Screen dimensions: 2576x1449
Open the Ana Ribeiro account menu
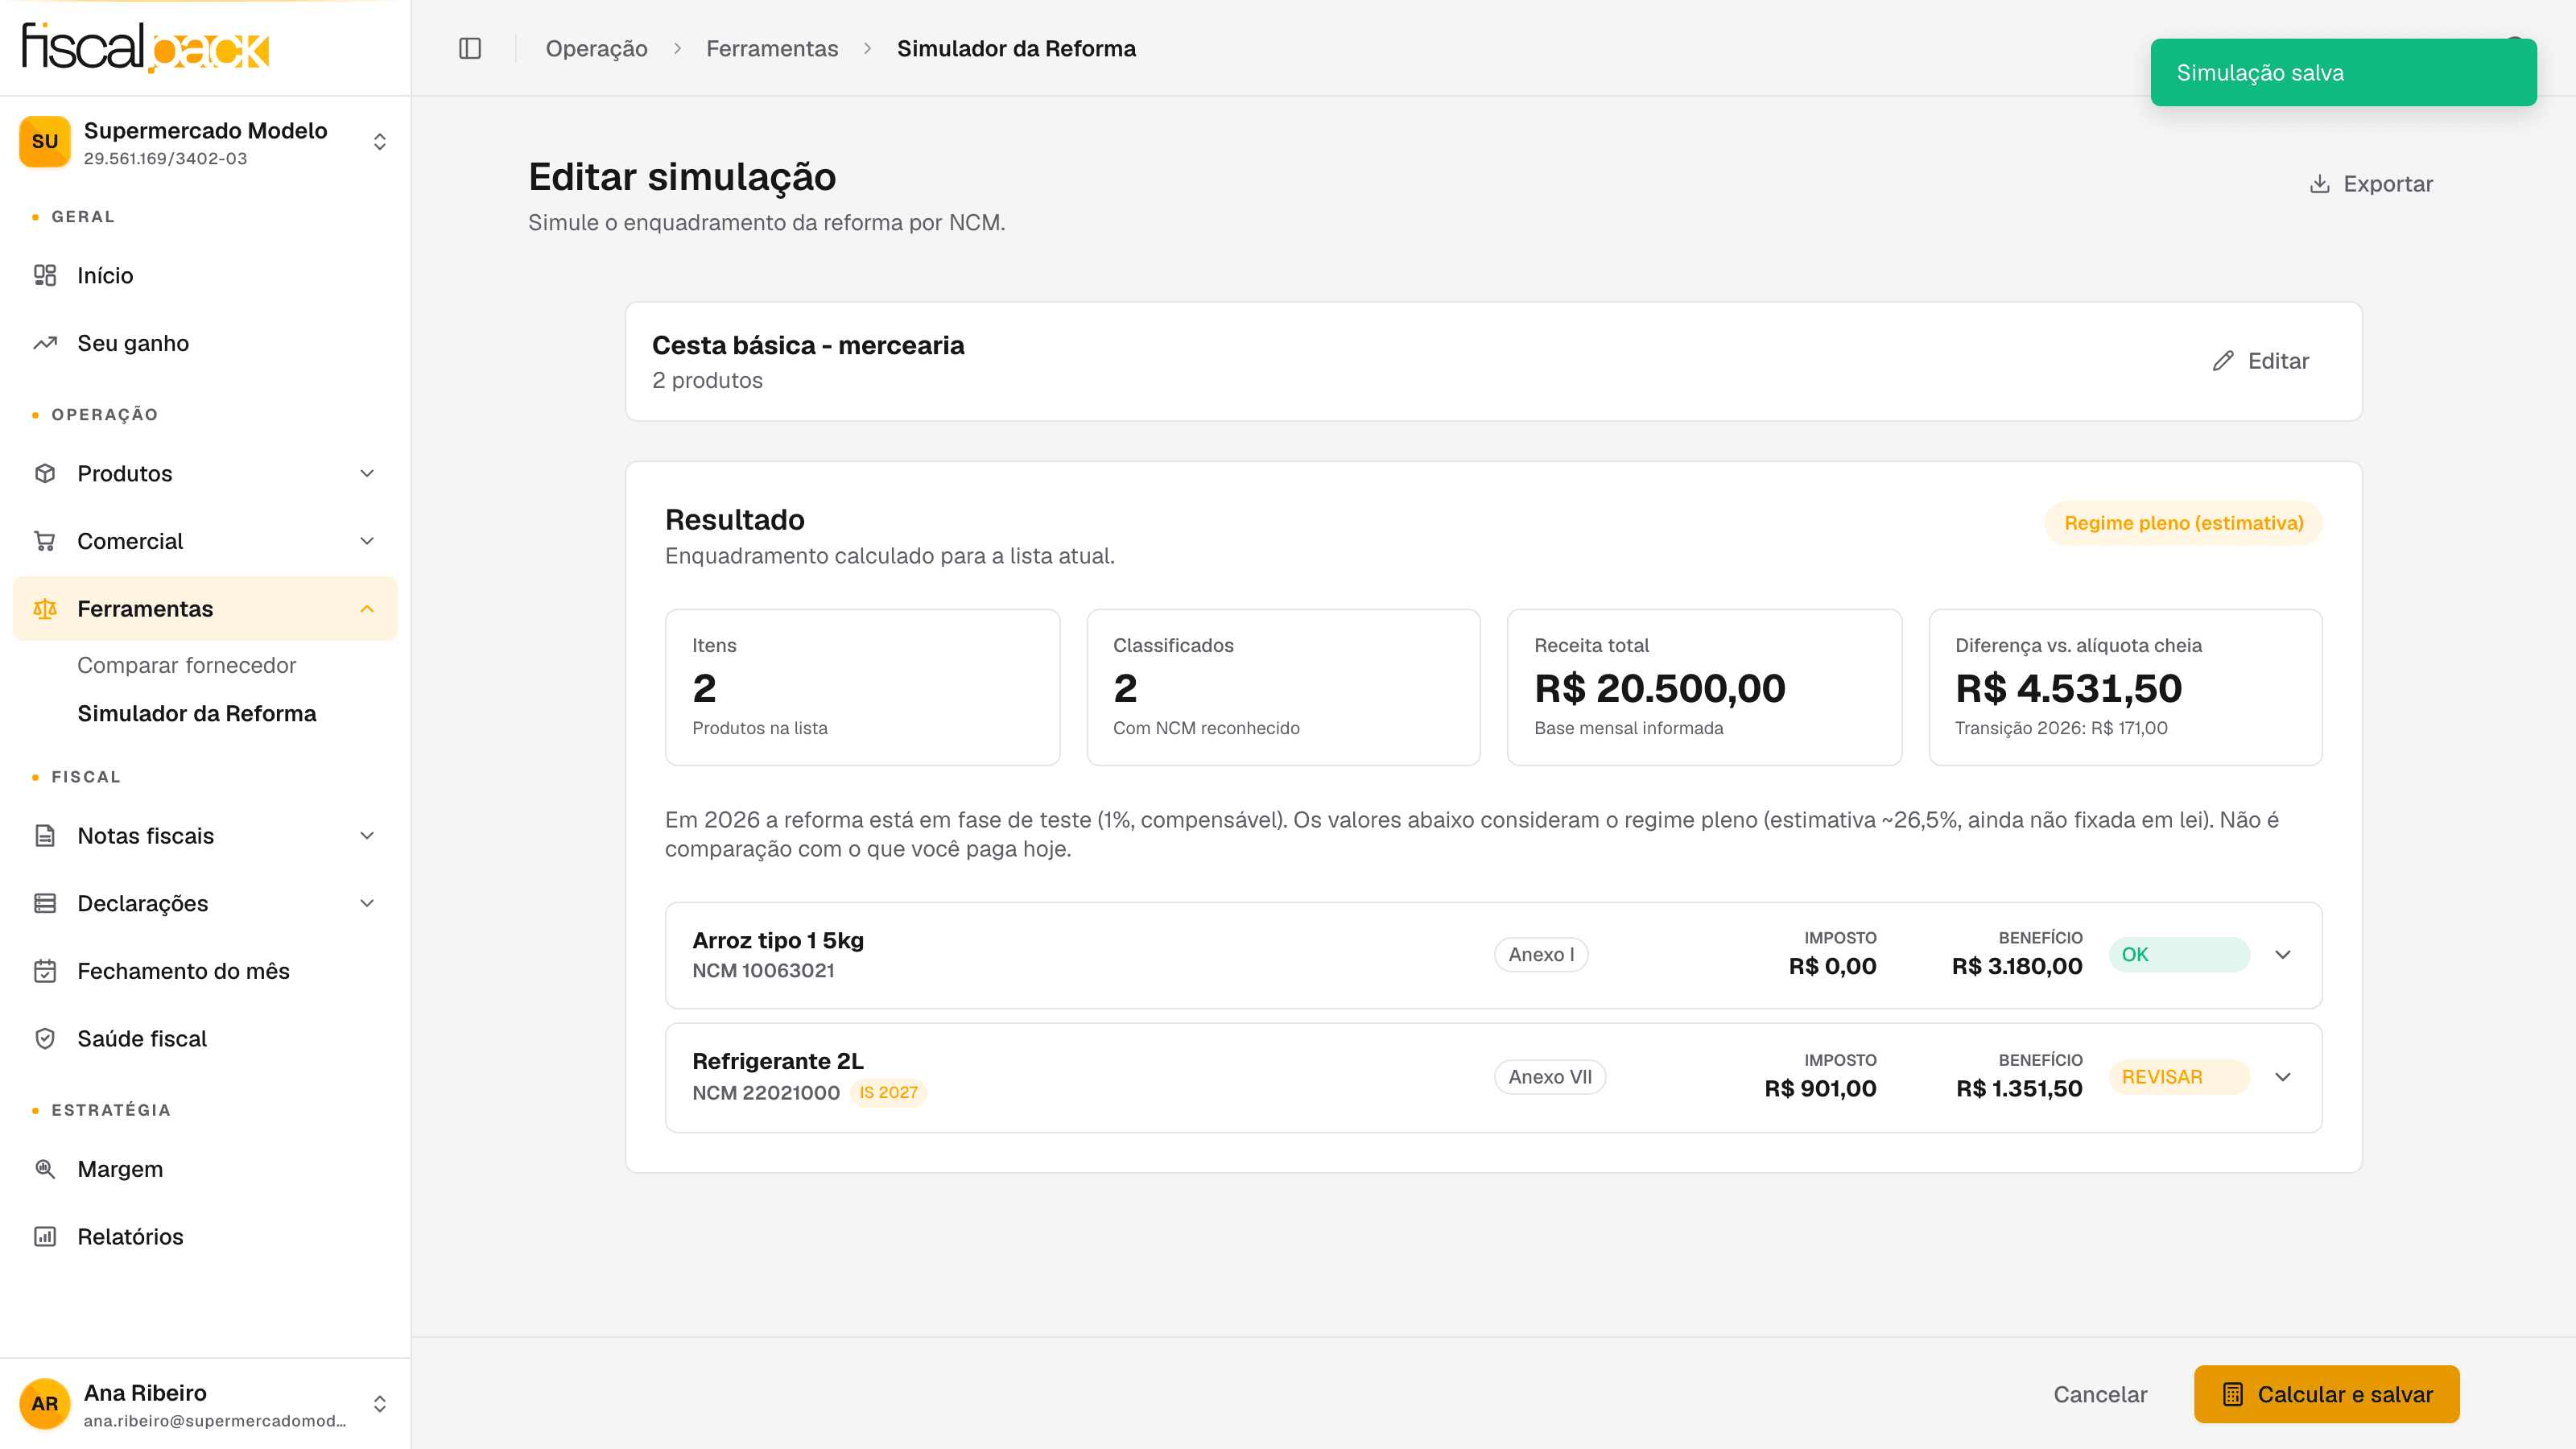coord(205,1403)
